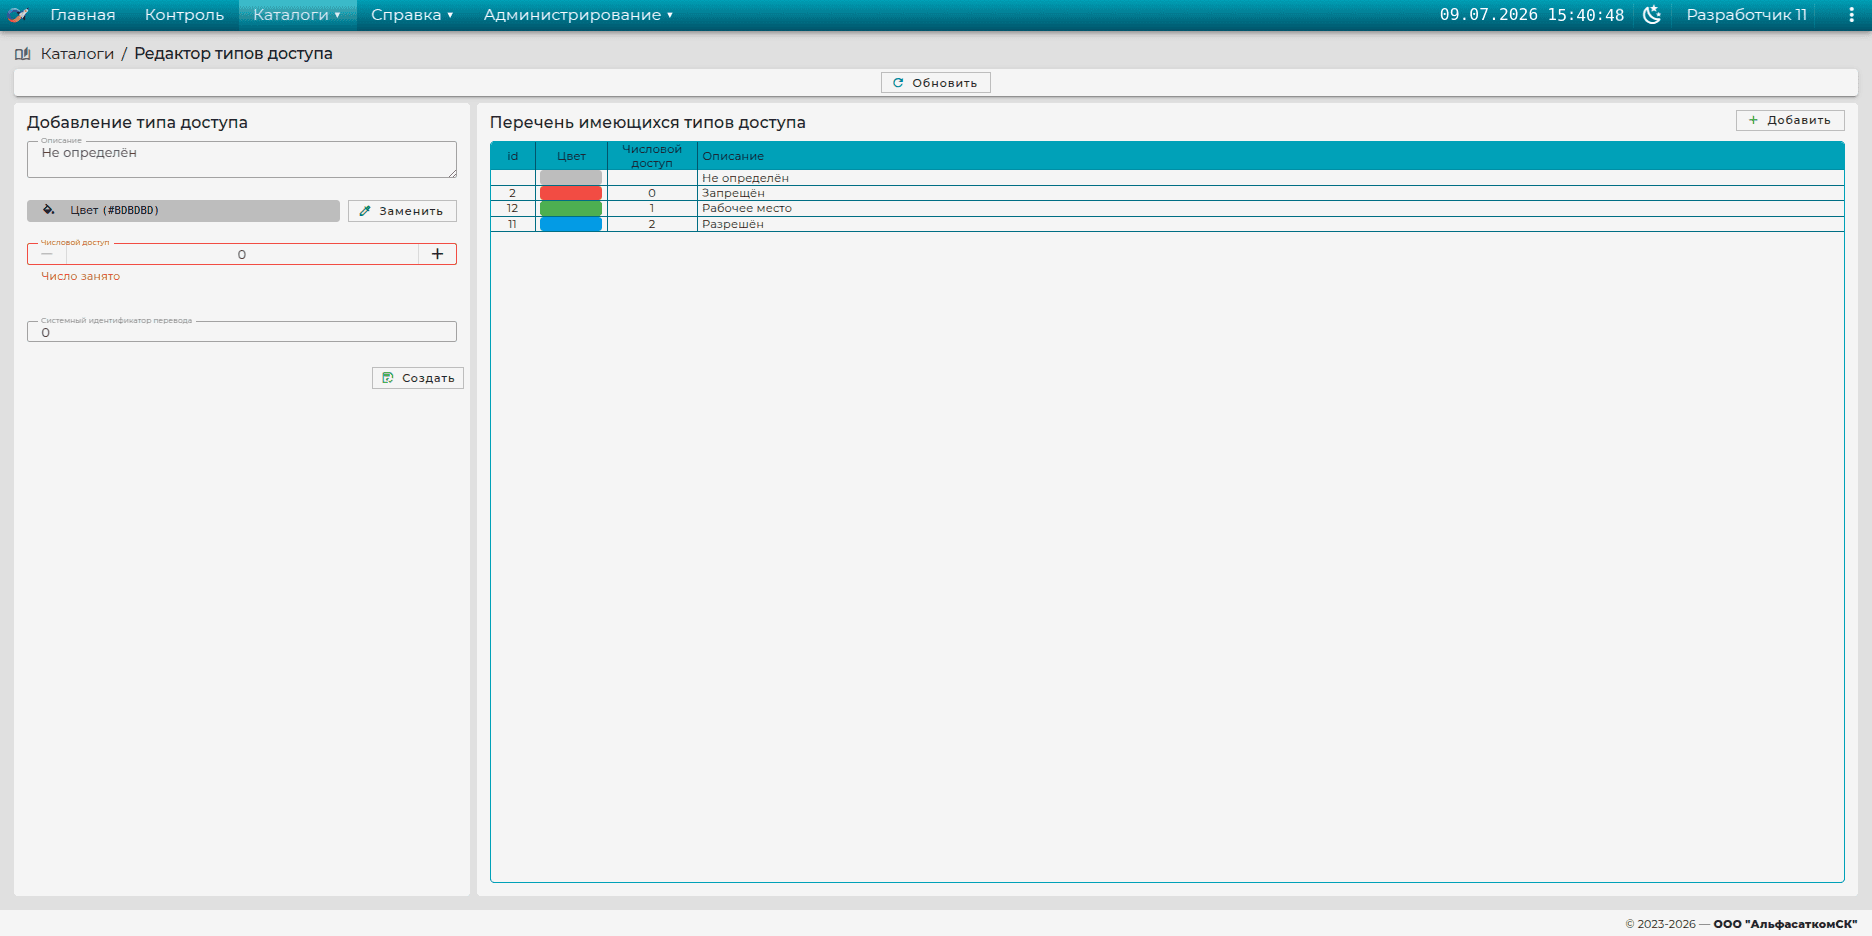Expand the Справка dropdown menu
The height and width of the screenshot is (936, 1872).
pyautogui.click(x=412, y=15)
